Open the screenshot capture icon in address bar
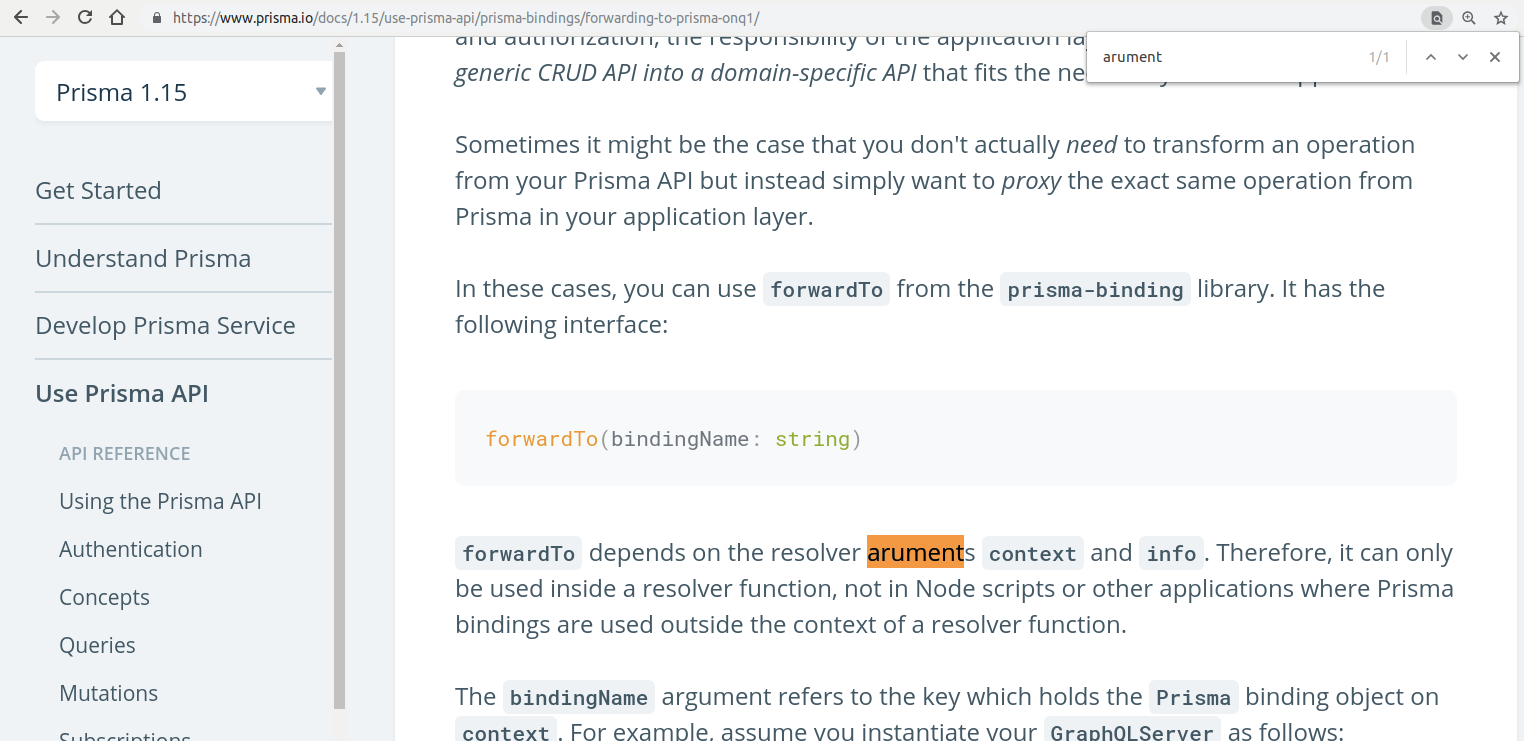 [1437, 17]
